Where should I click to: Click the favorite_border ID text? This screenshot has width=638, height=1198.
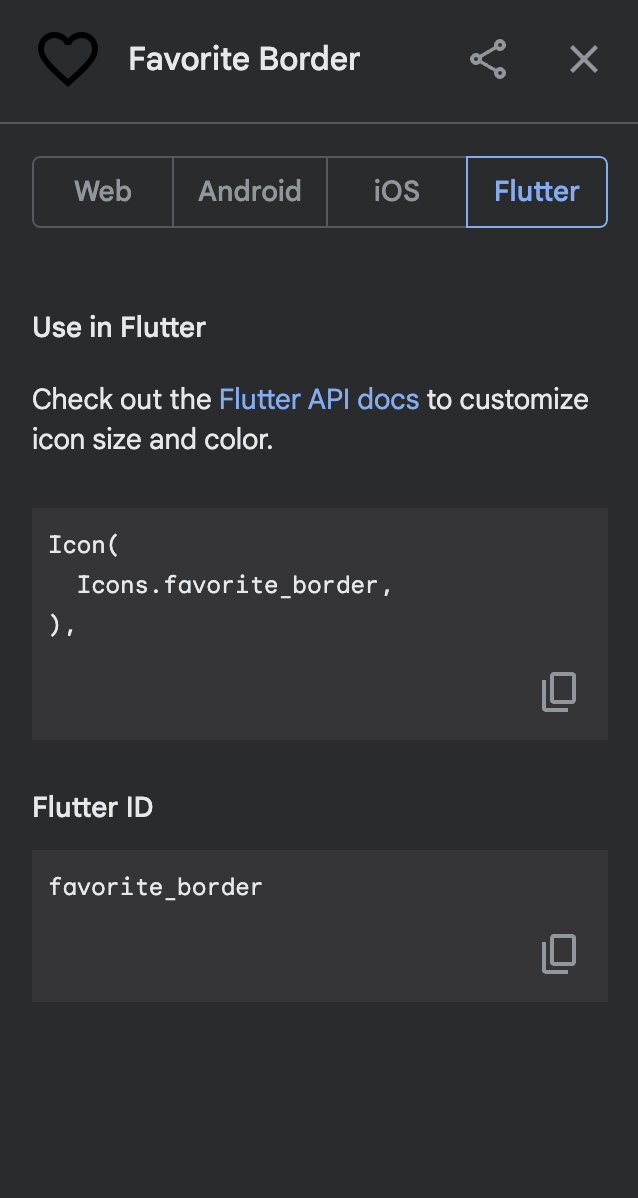[156, 887]
